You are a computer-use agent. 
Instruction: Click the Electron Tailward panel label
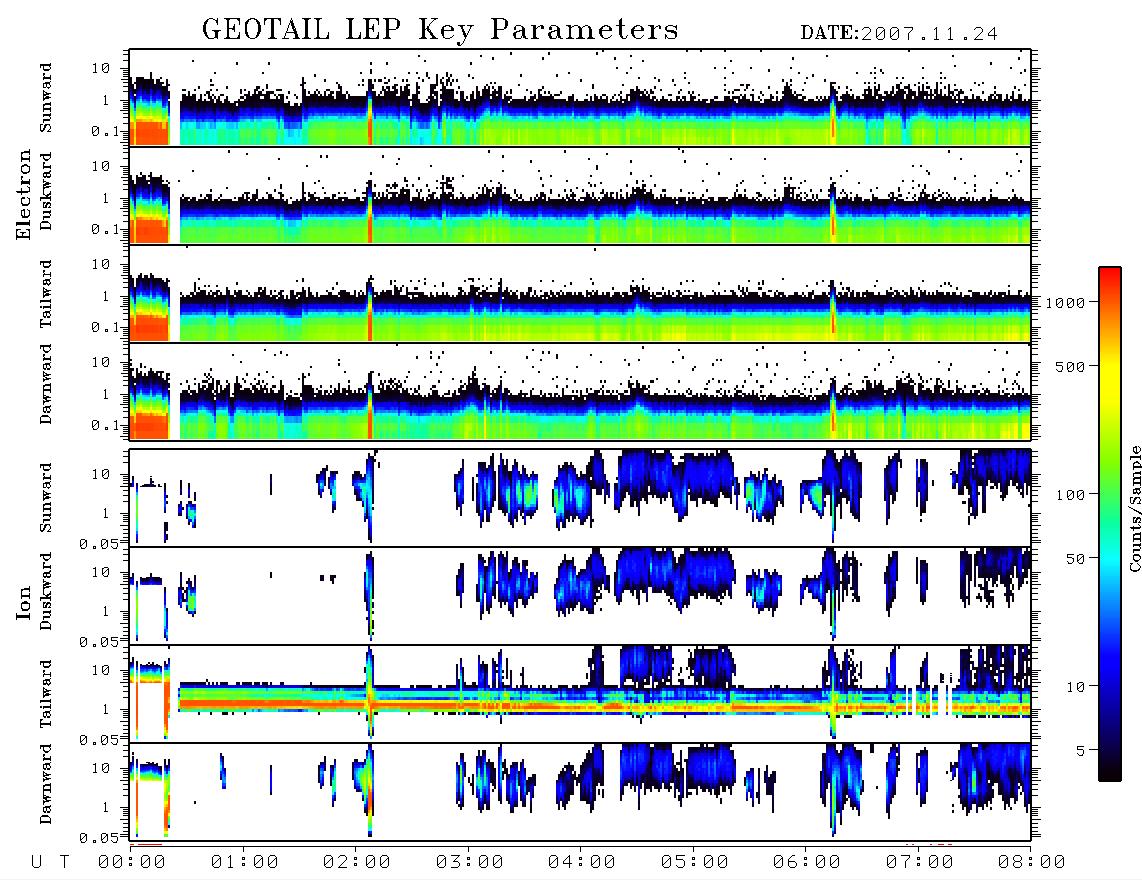(x=46, y=294)
